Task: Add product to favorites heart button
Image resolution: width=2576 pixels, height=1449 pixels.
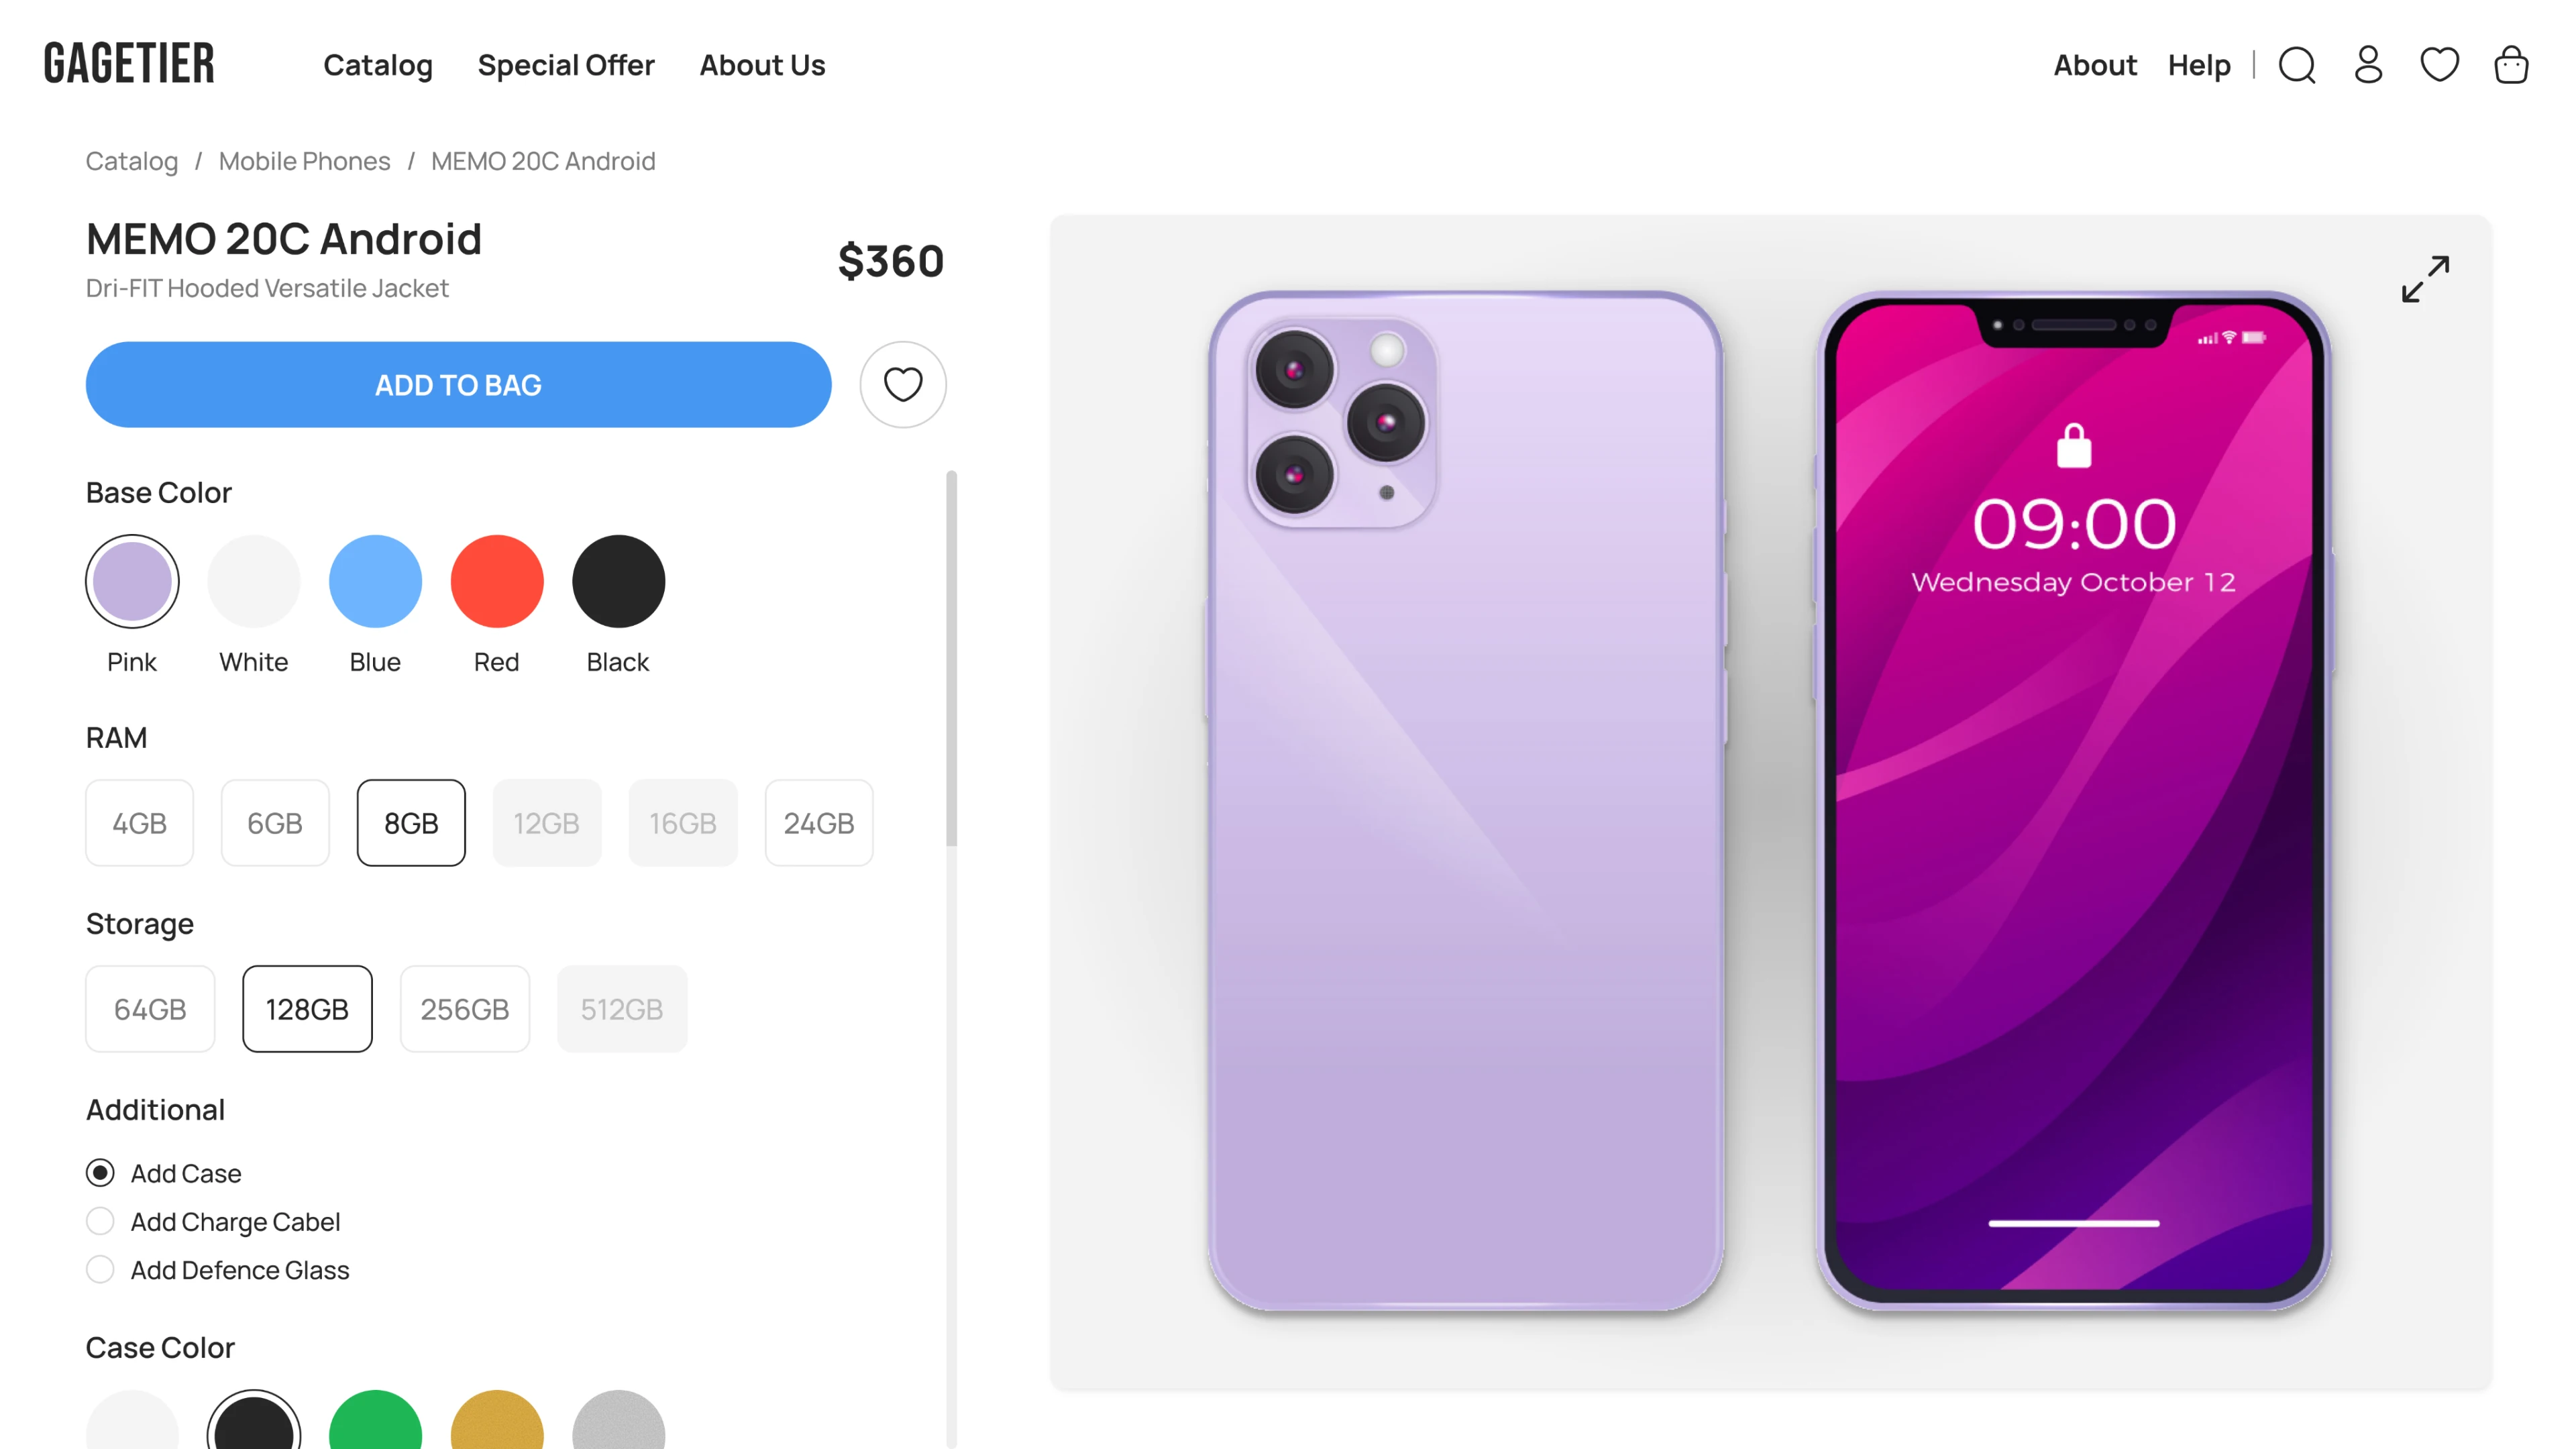Action: click(x=903, y=385)
